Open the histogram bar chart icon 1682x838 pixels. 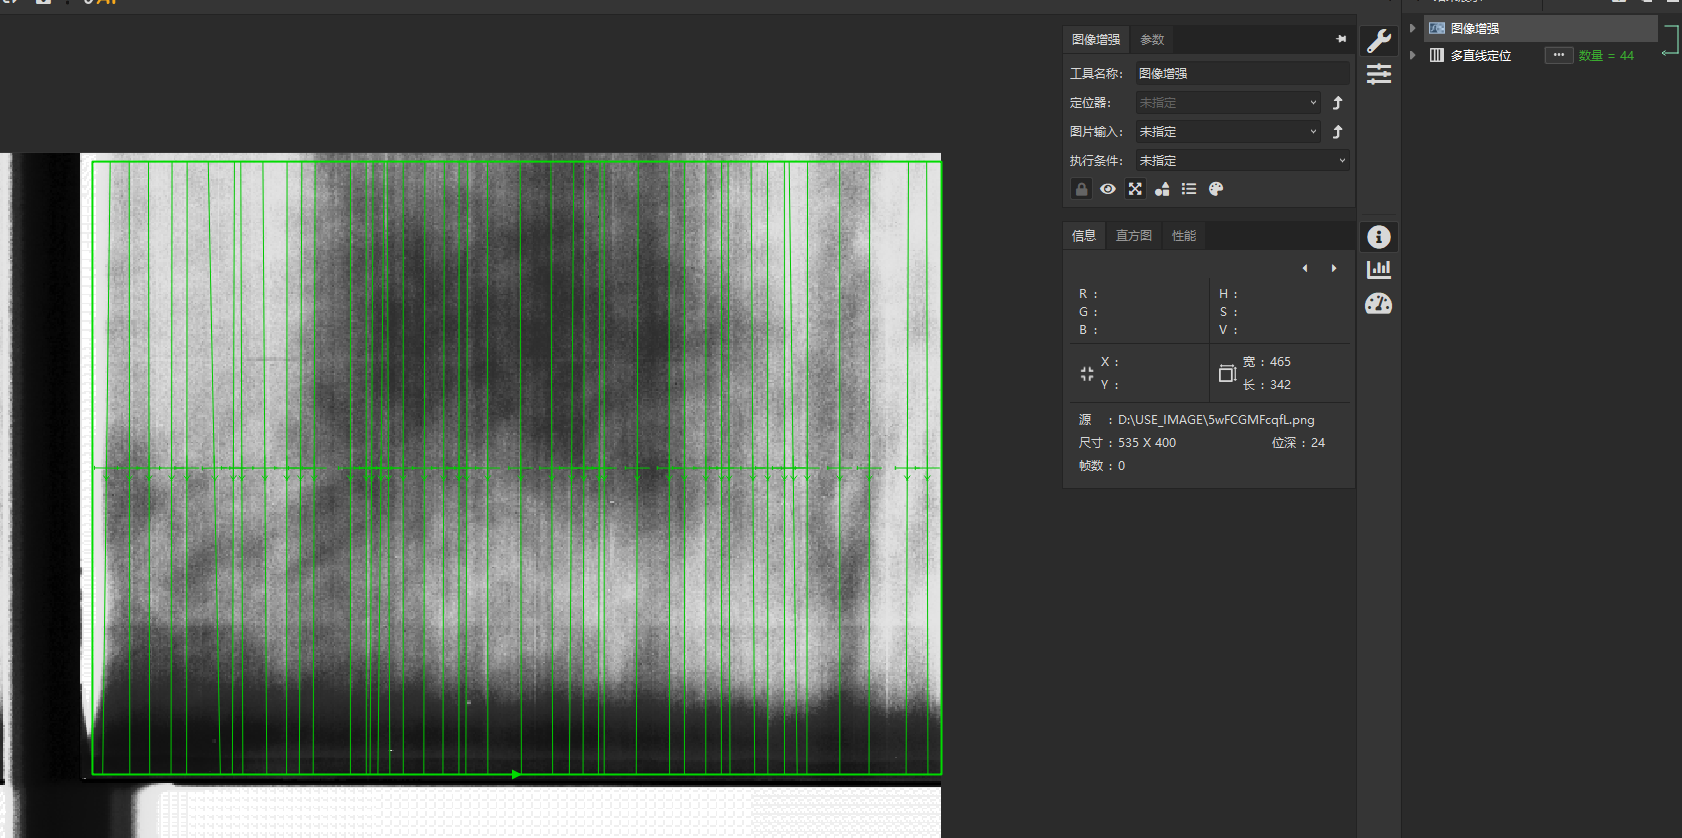pos(1379,269)
